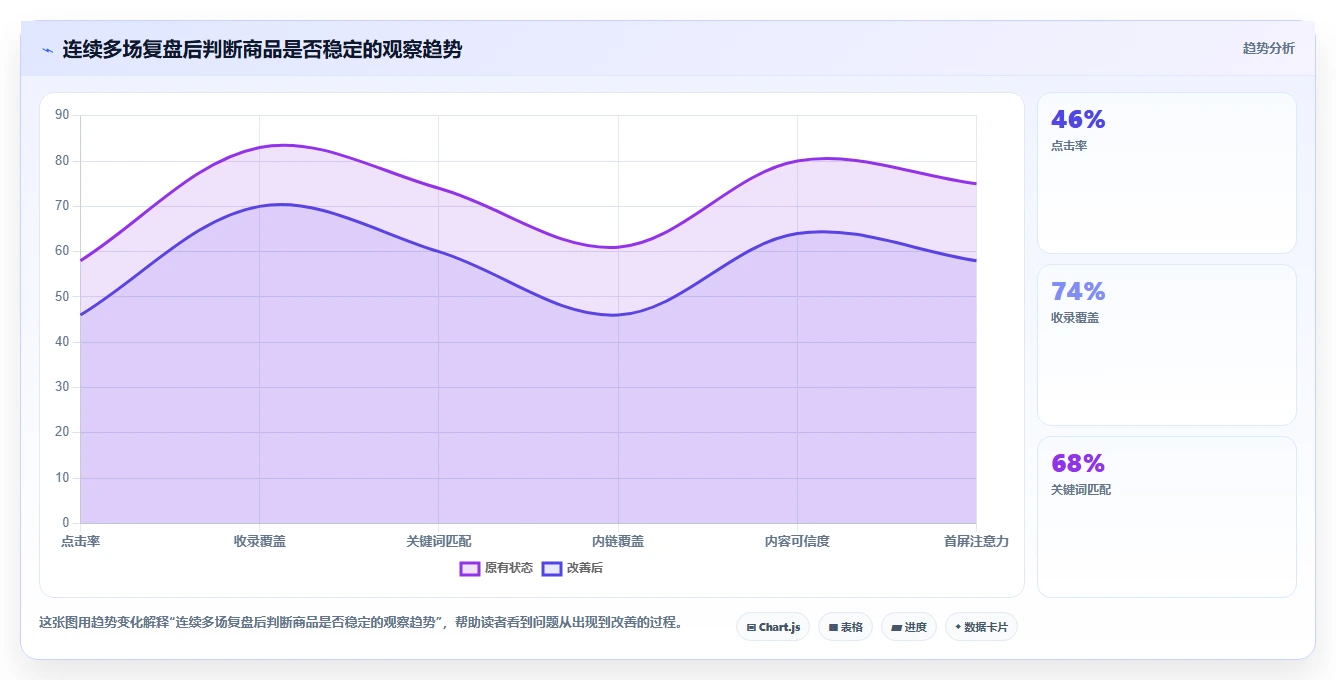The image size is (1336, 680).
Task: Toggle the 原有状态 legend swatch
Action: 470,568
